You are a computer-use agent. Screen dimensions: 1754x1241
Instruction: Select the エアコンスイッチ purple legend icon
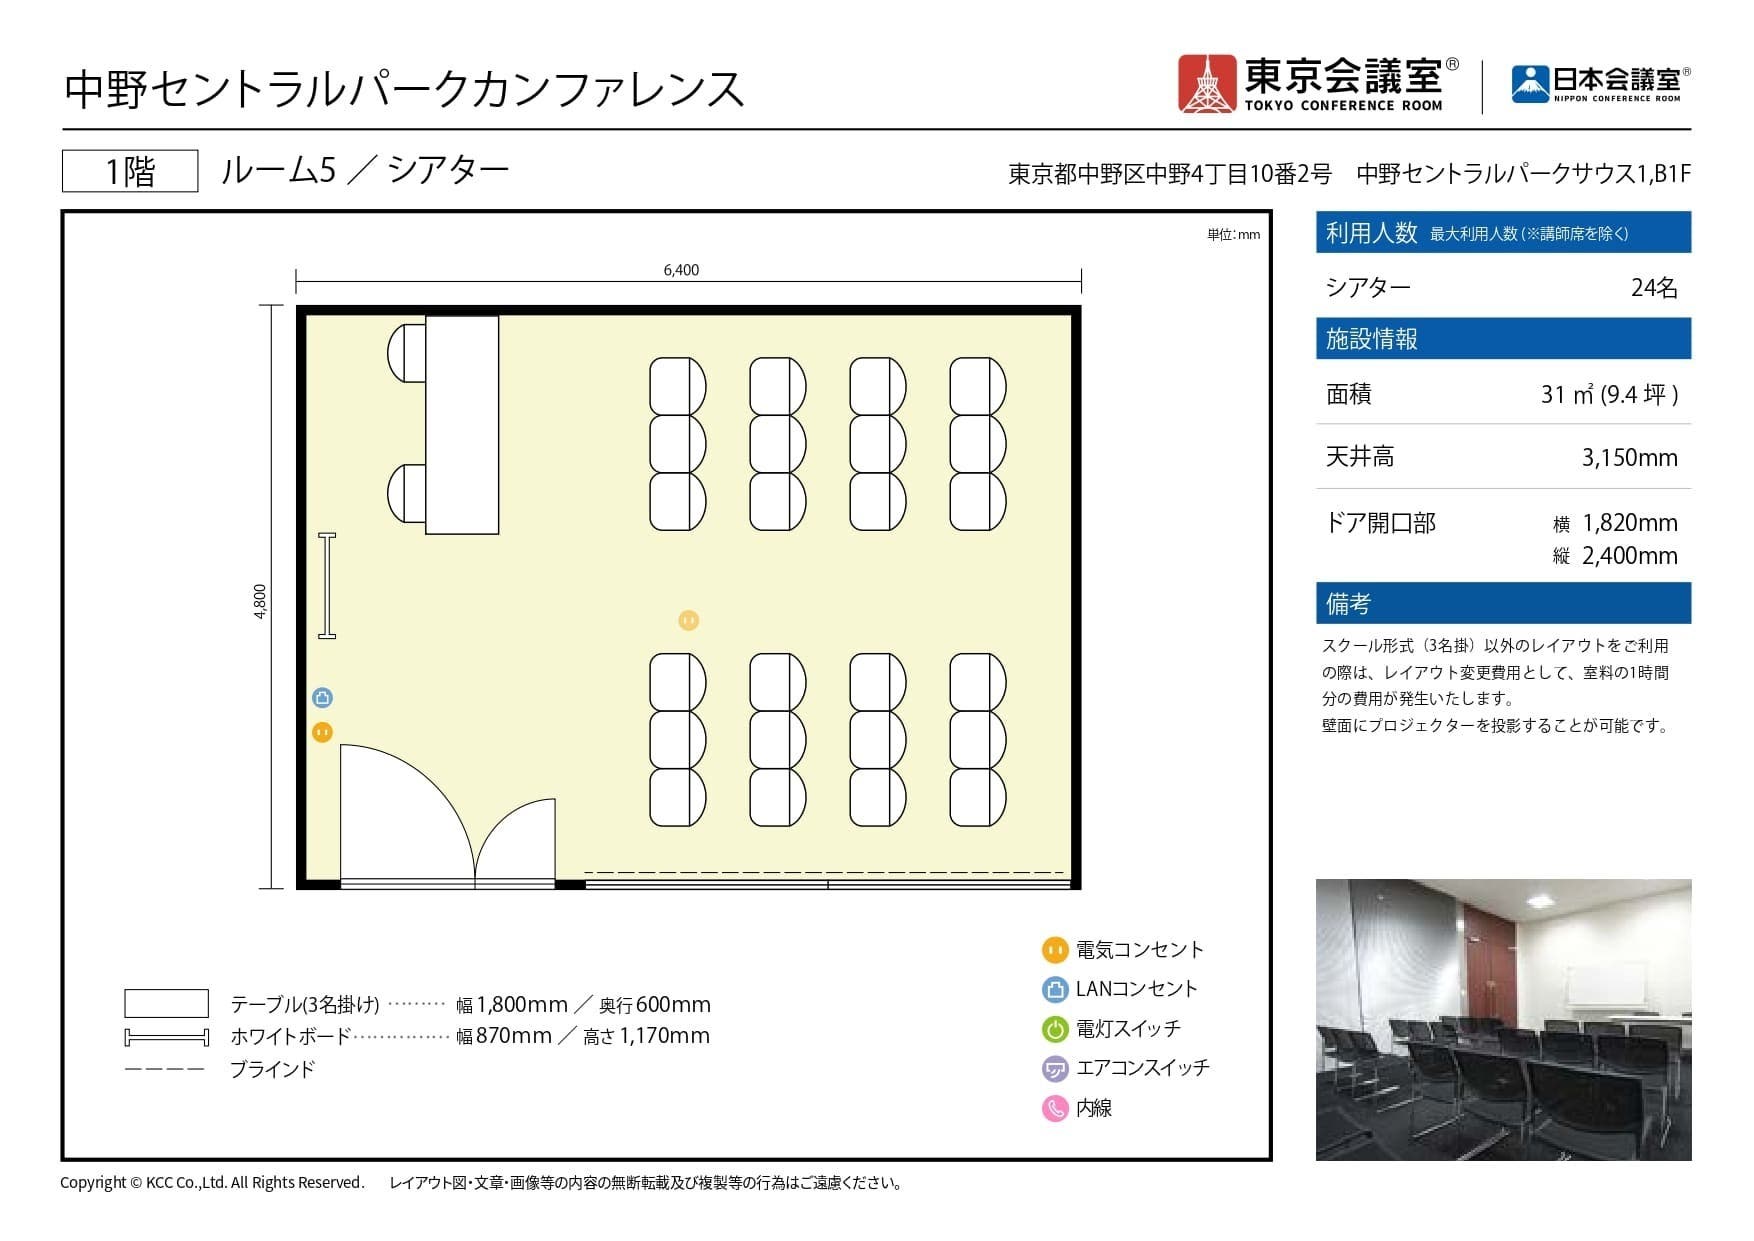coord(1054,1068)
